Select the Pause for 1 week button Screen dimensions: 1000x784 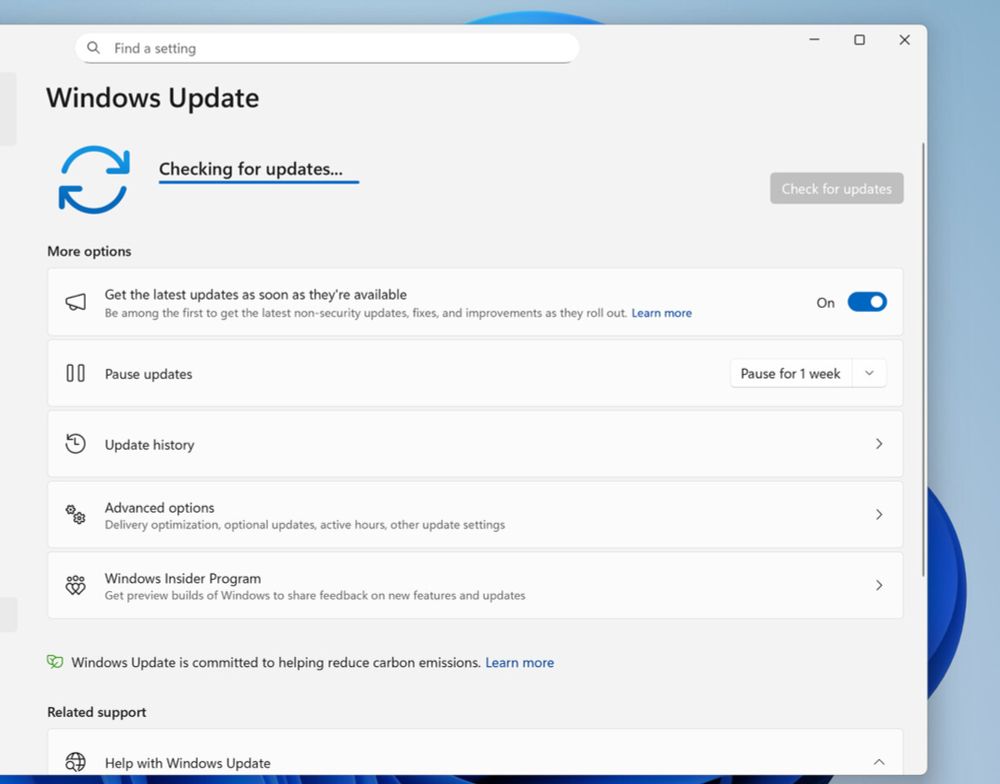point(790,373)
